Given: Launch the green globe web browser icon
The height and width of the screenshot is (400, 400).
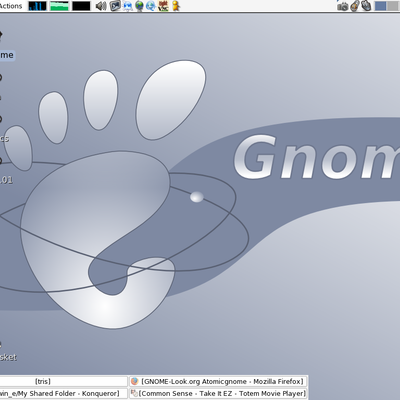Looking at the screenshot, I should coord(139,6).
